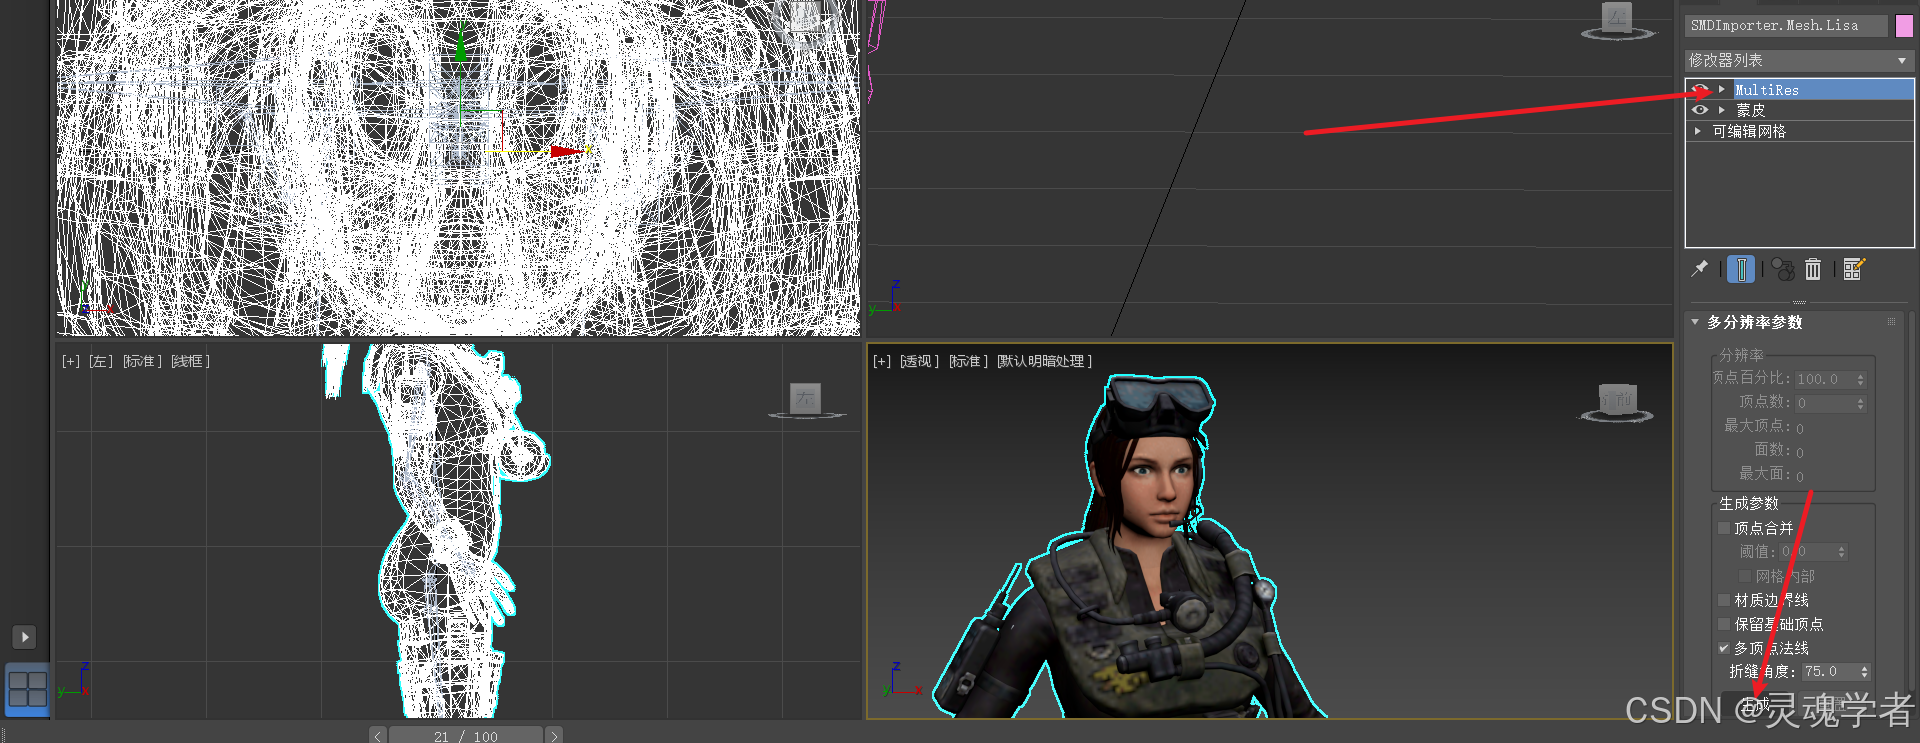The height and width of the screenshot is (743, 1920).
Task: Open [标准] menu in perspective viewport
Action: point(969,361)
